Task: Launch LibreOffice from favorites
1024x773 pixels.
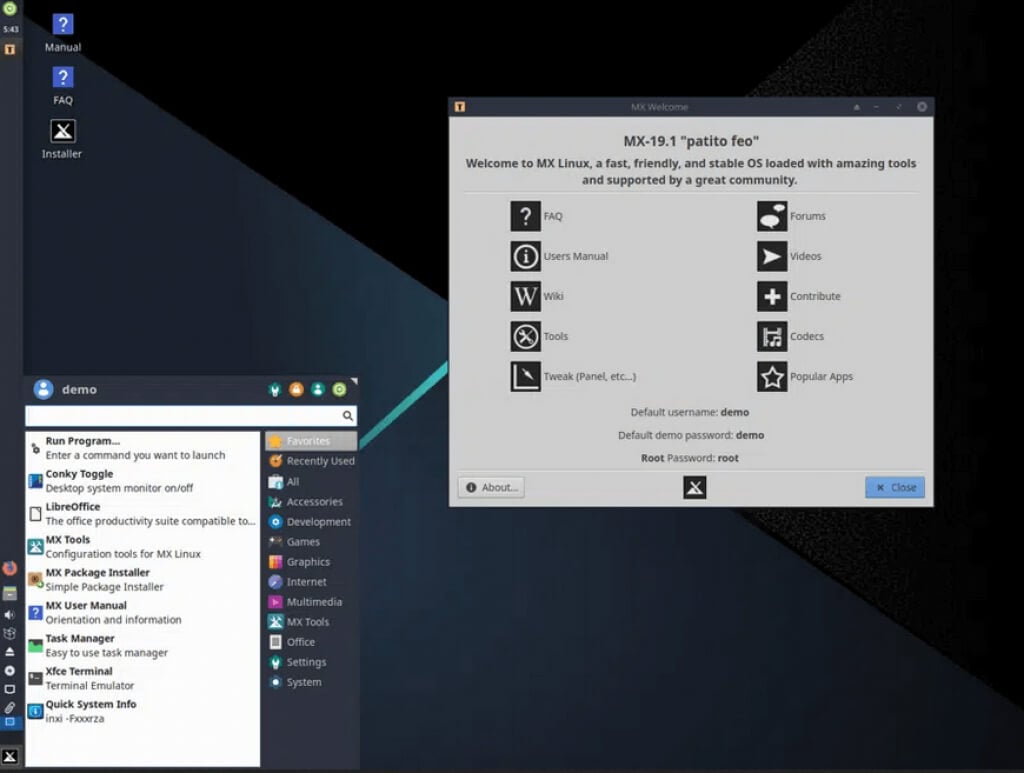Action: 142,514
